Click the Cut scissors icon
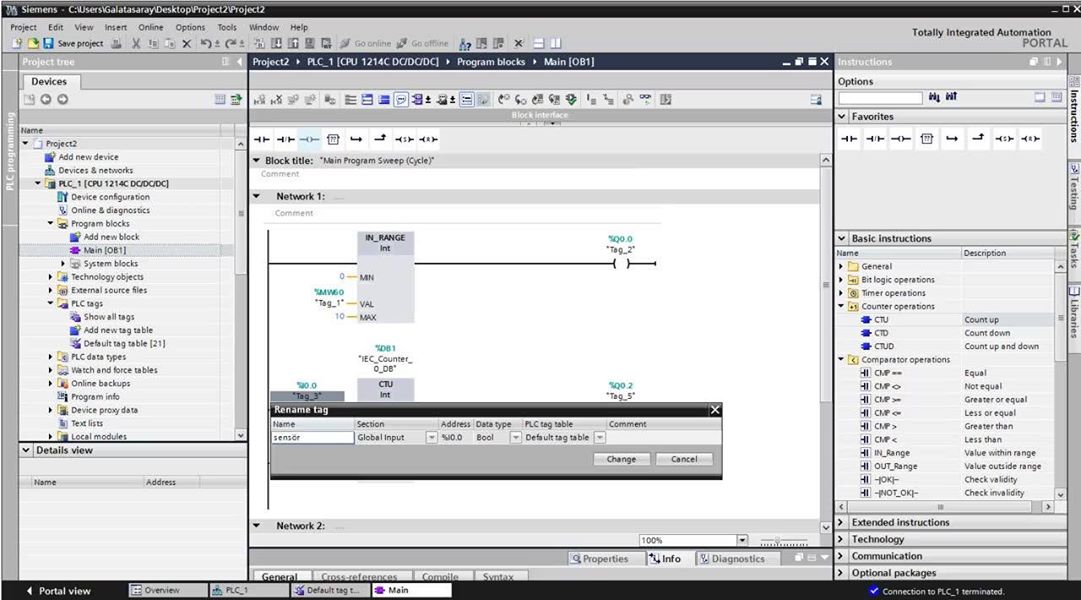This screenshot has height=600, width=1081. click(x=136, y=43)
